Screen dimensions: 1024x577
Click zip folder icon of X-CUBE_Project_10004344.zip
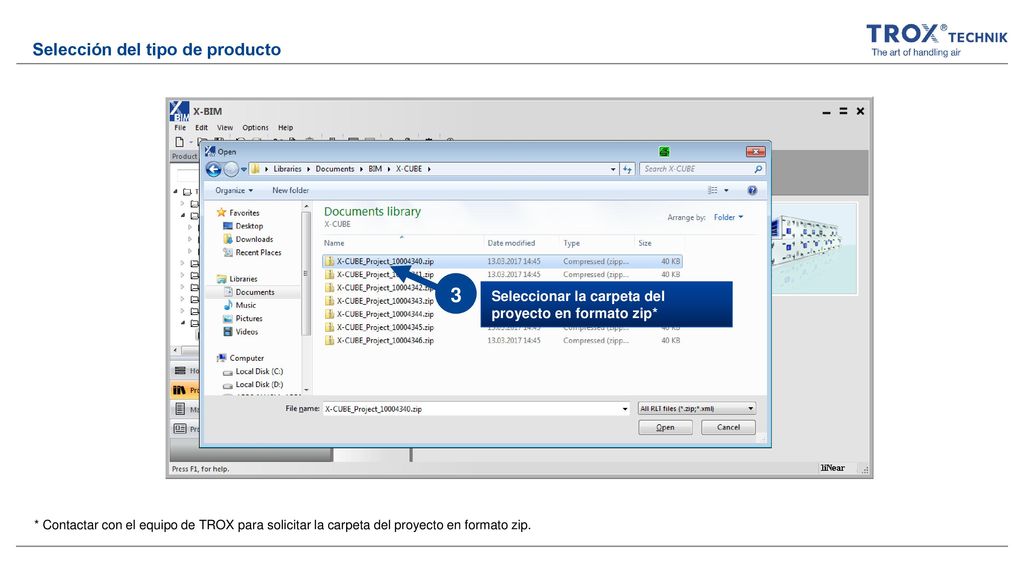point(330,315)
